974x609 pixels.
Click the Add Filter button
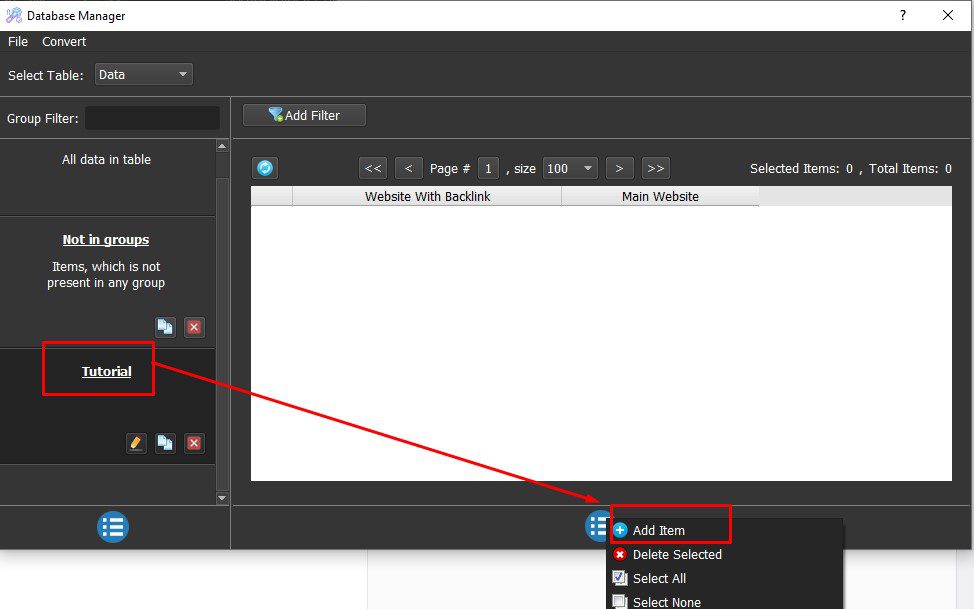coord(304,115)
